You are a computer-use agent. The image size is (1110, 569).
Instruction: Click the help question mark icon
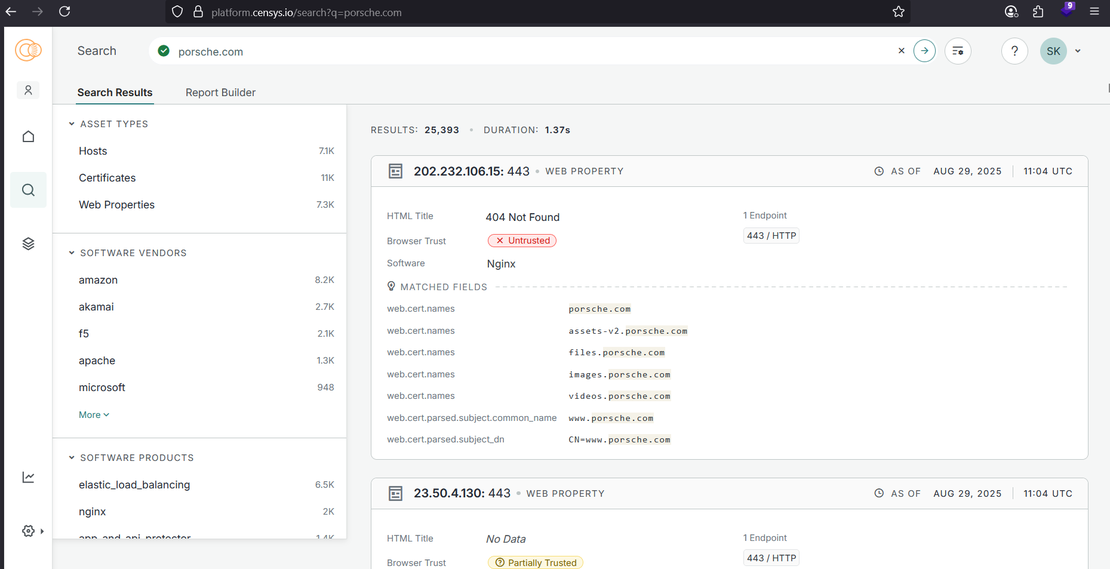pyautogui.click(x=1014, y=51)
